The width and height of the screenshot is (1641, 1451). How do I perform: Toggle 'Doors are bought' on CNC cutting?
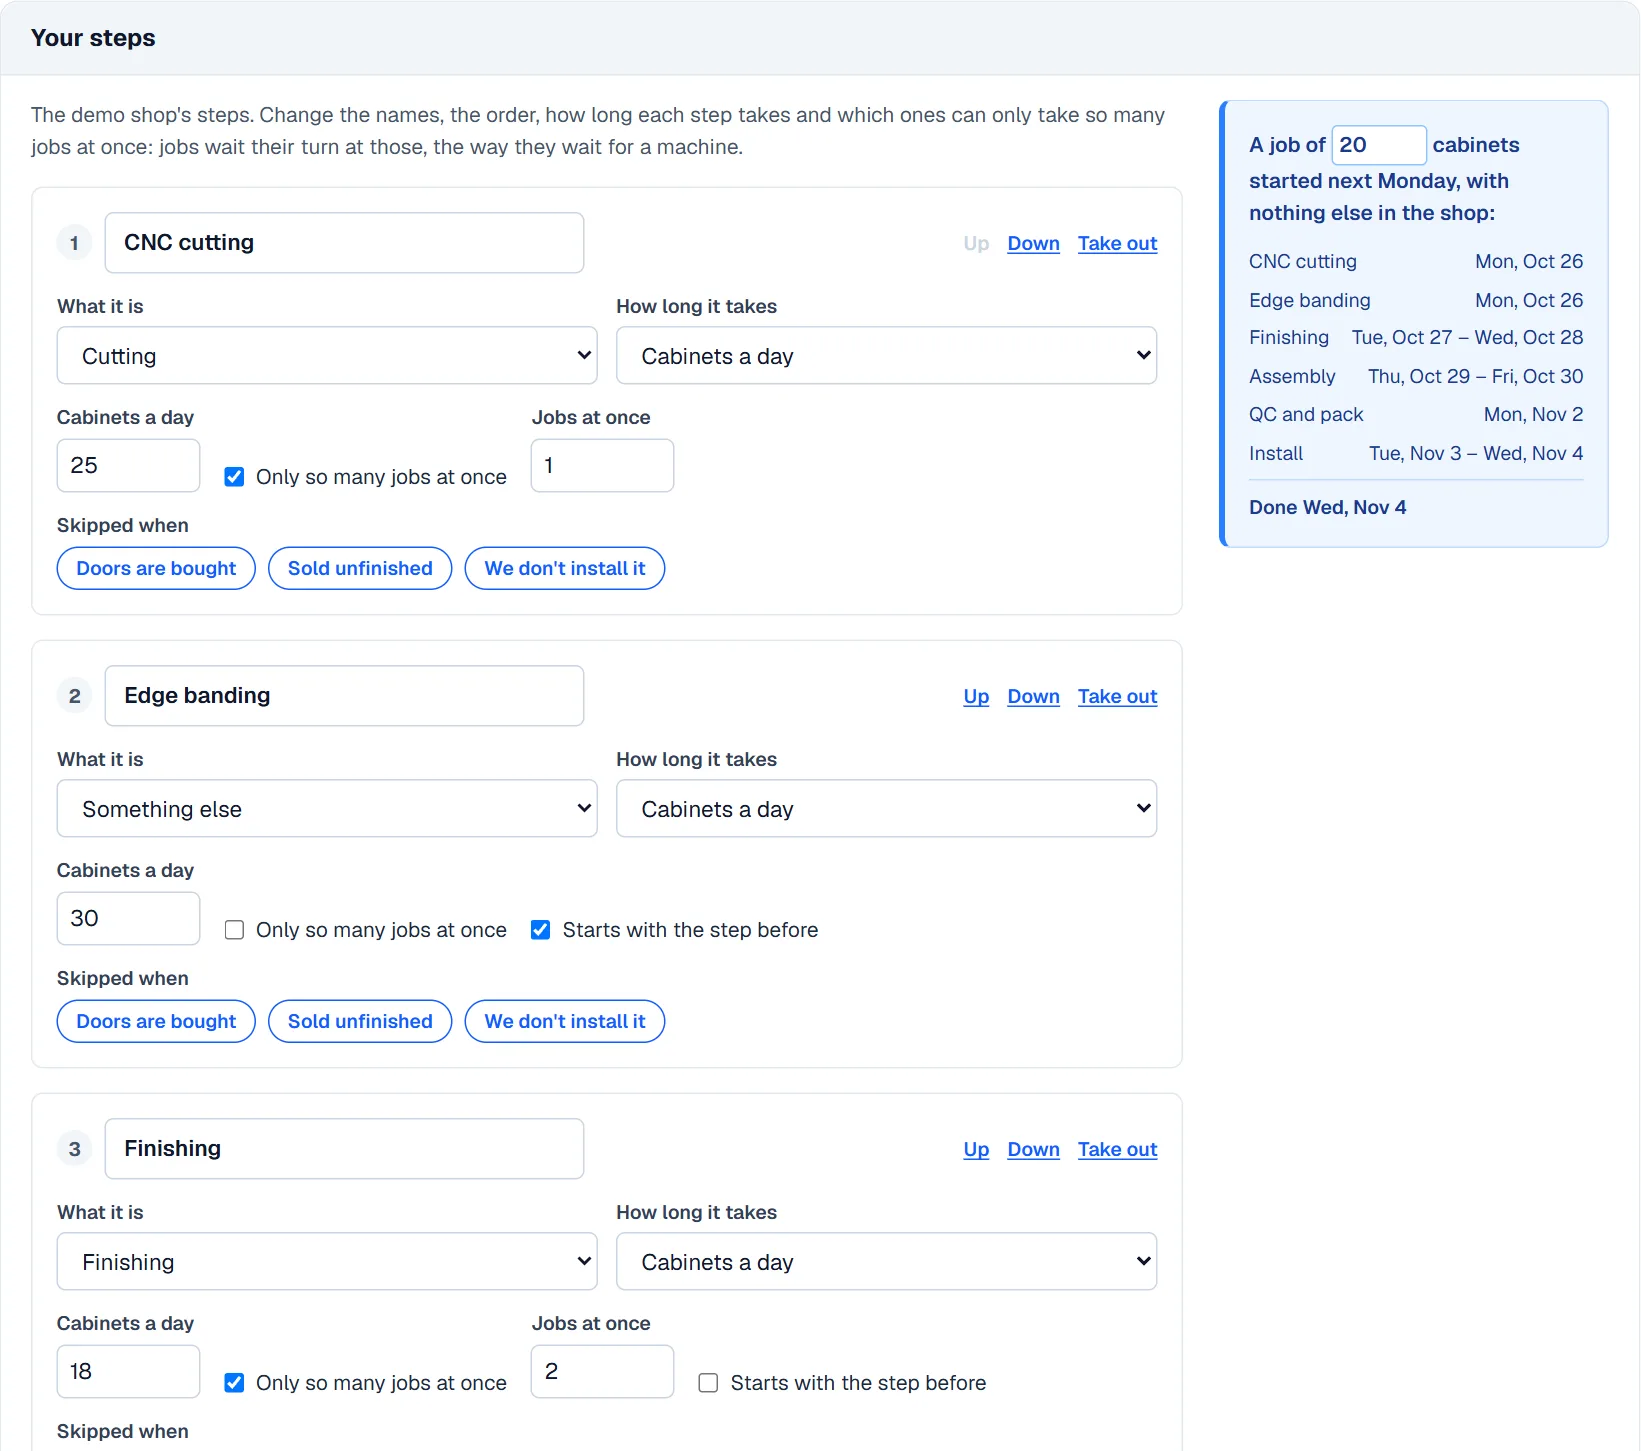tap(156, 568)
